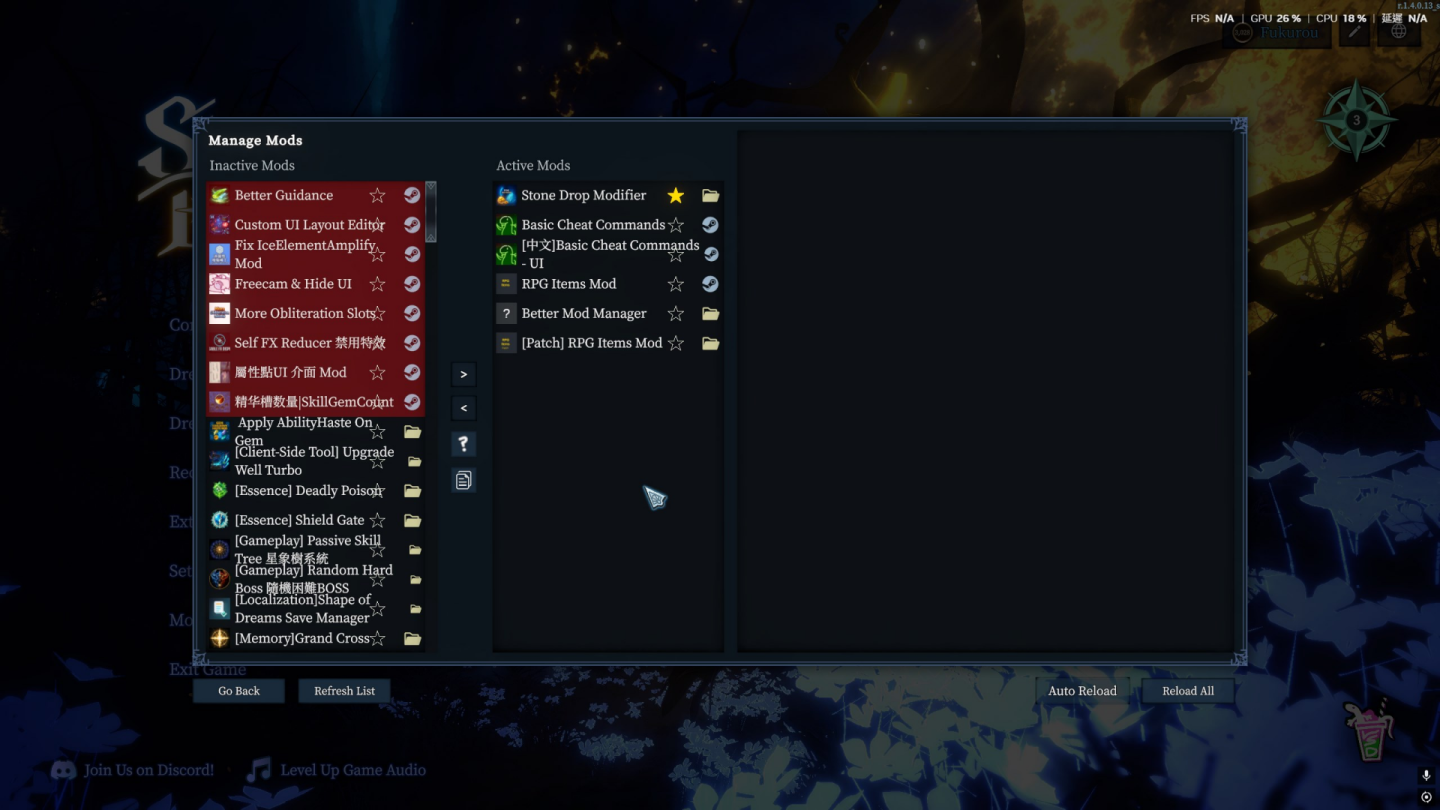Click Steam icon for More Obliteration Slots
The image size is (1440, 810).
tap(412, 313)
